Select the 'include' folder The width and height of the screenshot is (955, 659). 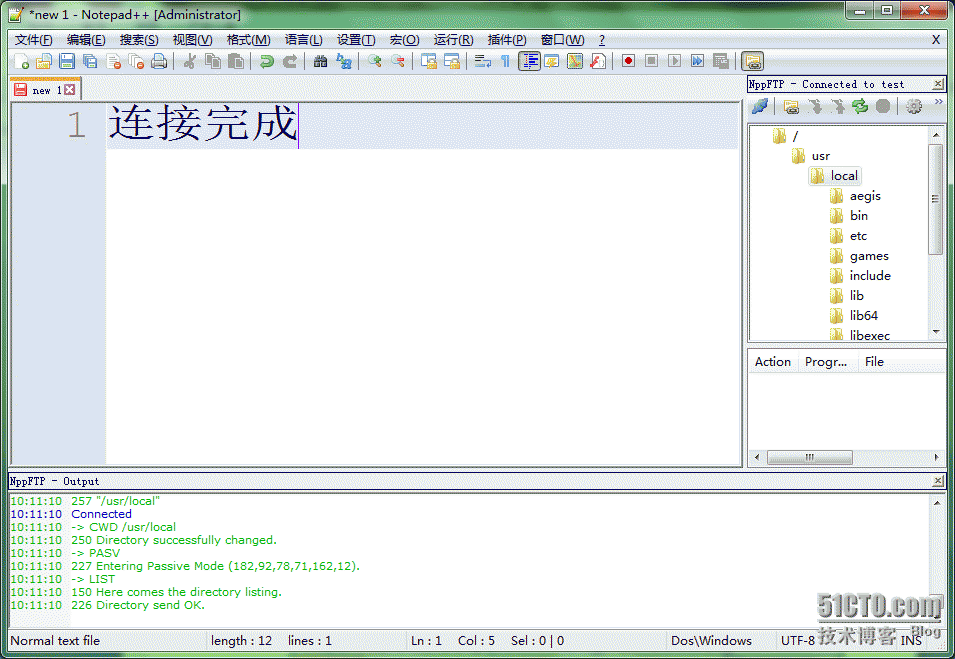pyautogui.click(x=870, y=275)
